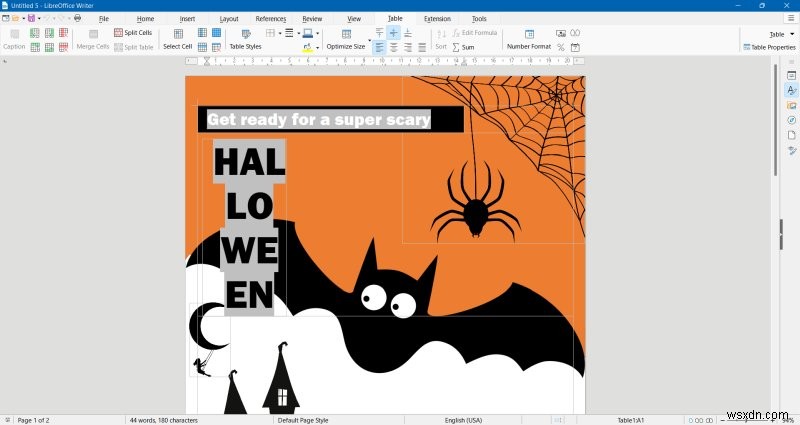Click the Select Cell grid icon
The image size is (800, 425).
point(178,34)
